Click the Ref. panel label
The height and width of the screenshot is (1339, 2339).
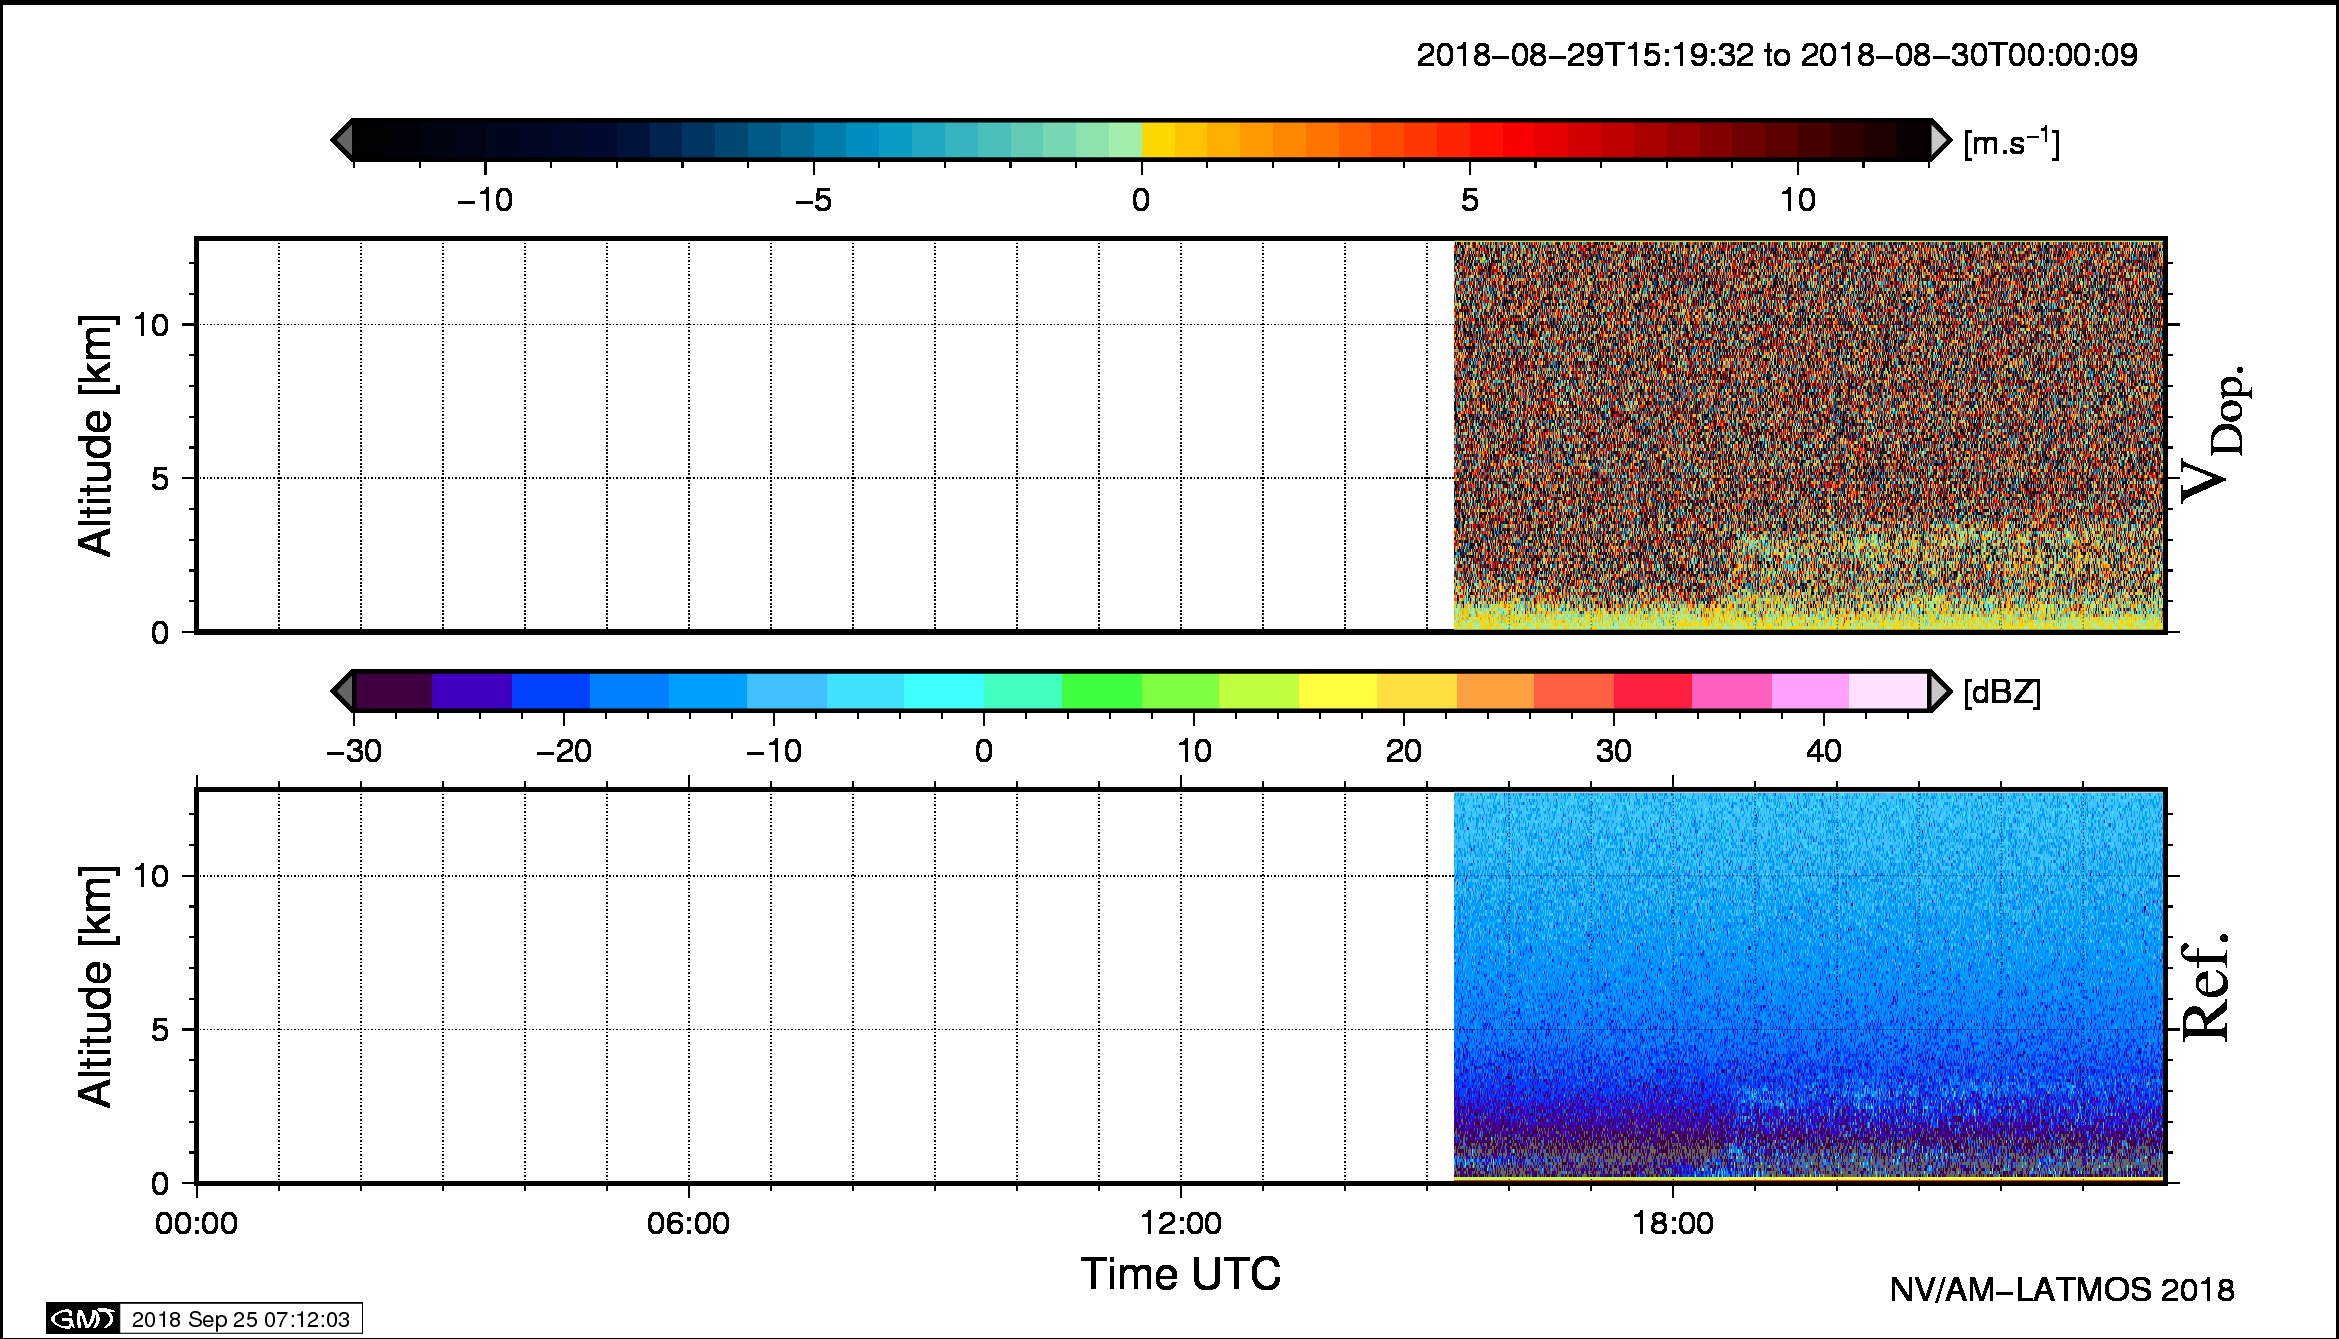2206,988
